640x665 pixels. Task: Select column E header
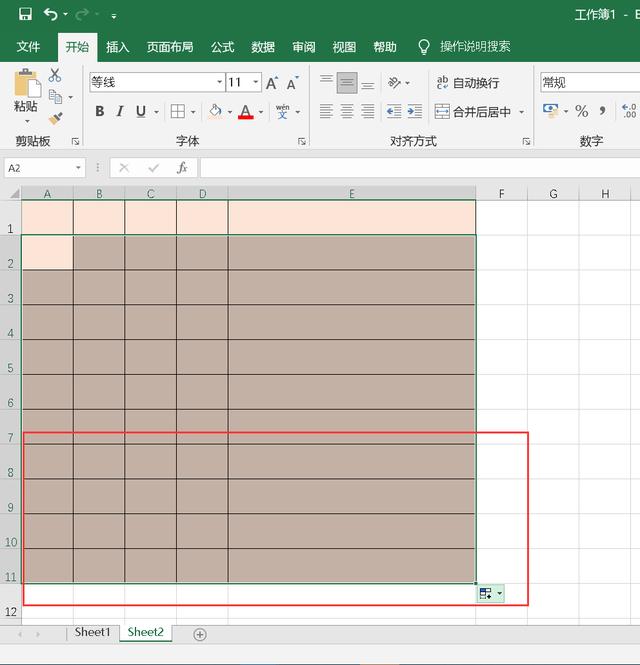point(352,193)
